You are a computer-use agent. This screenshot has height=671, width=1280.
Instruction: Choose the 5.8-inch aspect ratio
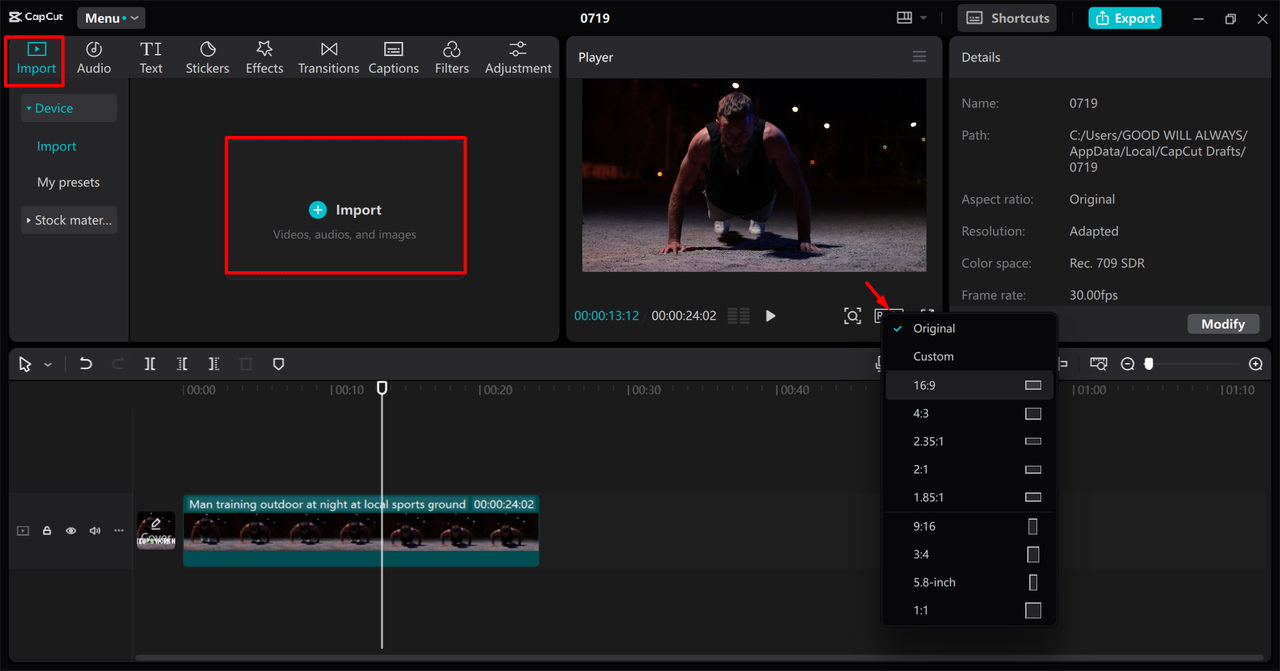[969, 582]
